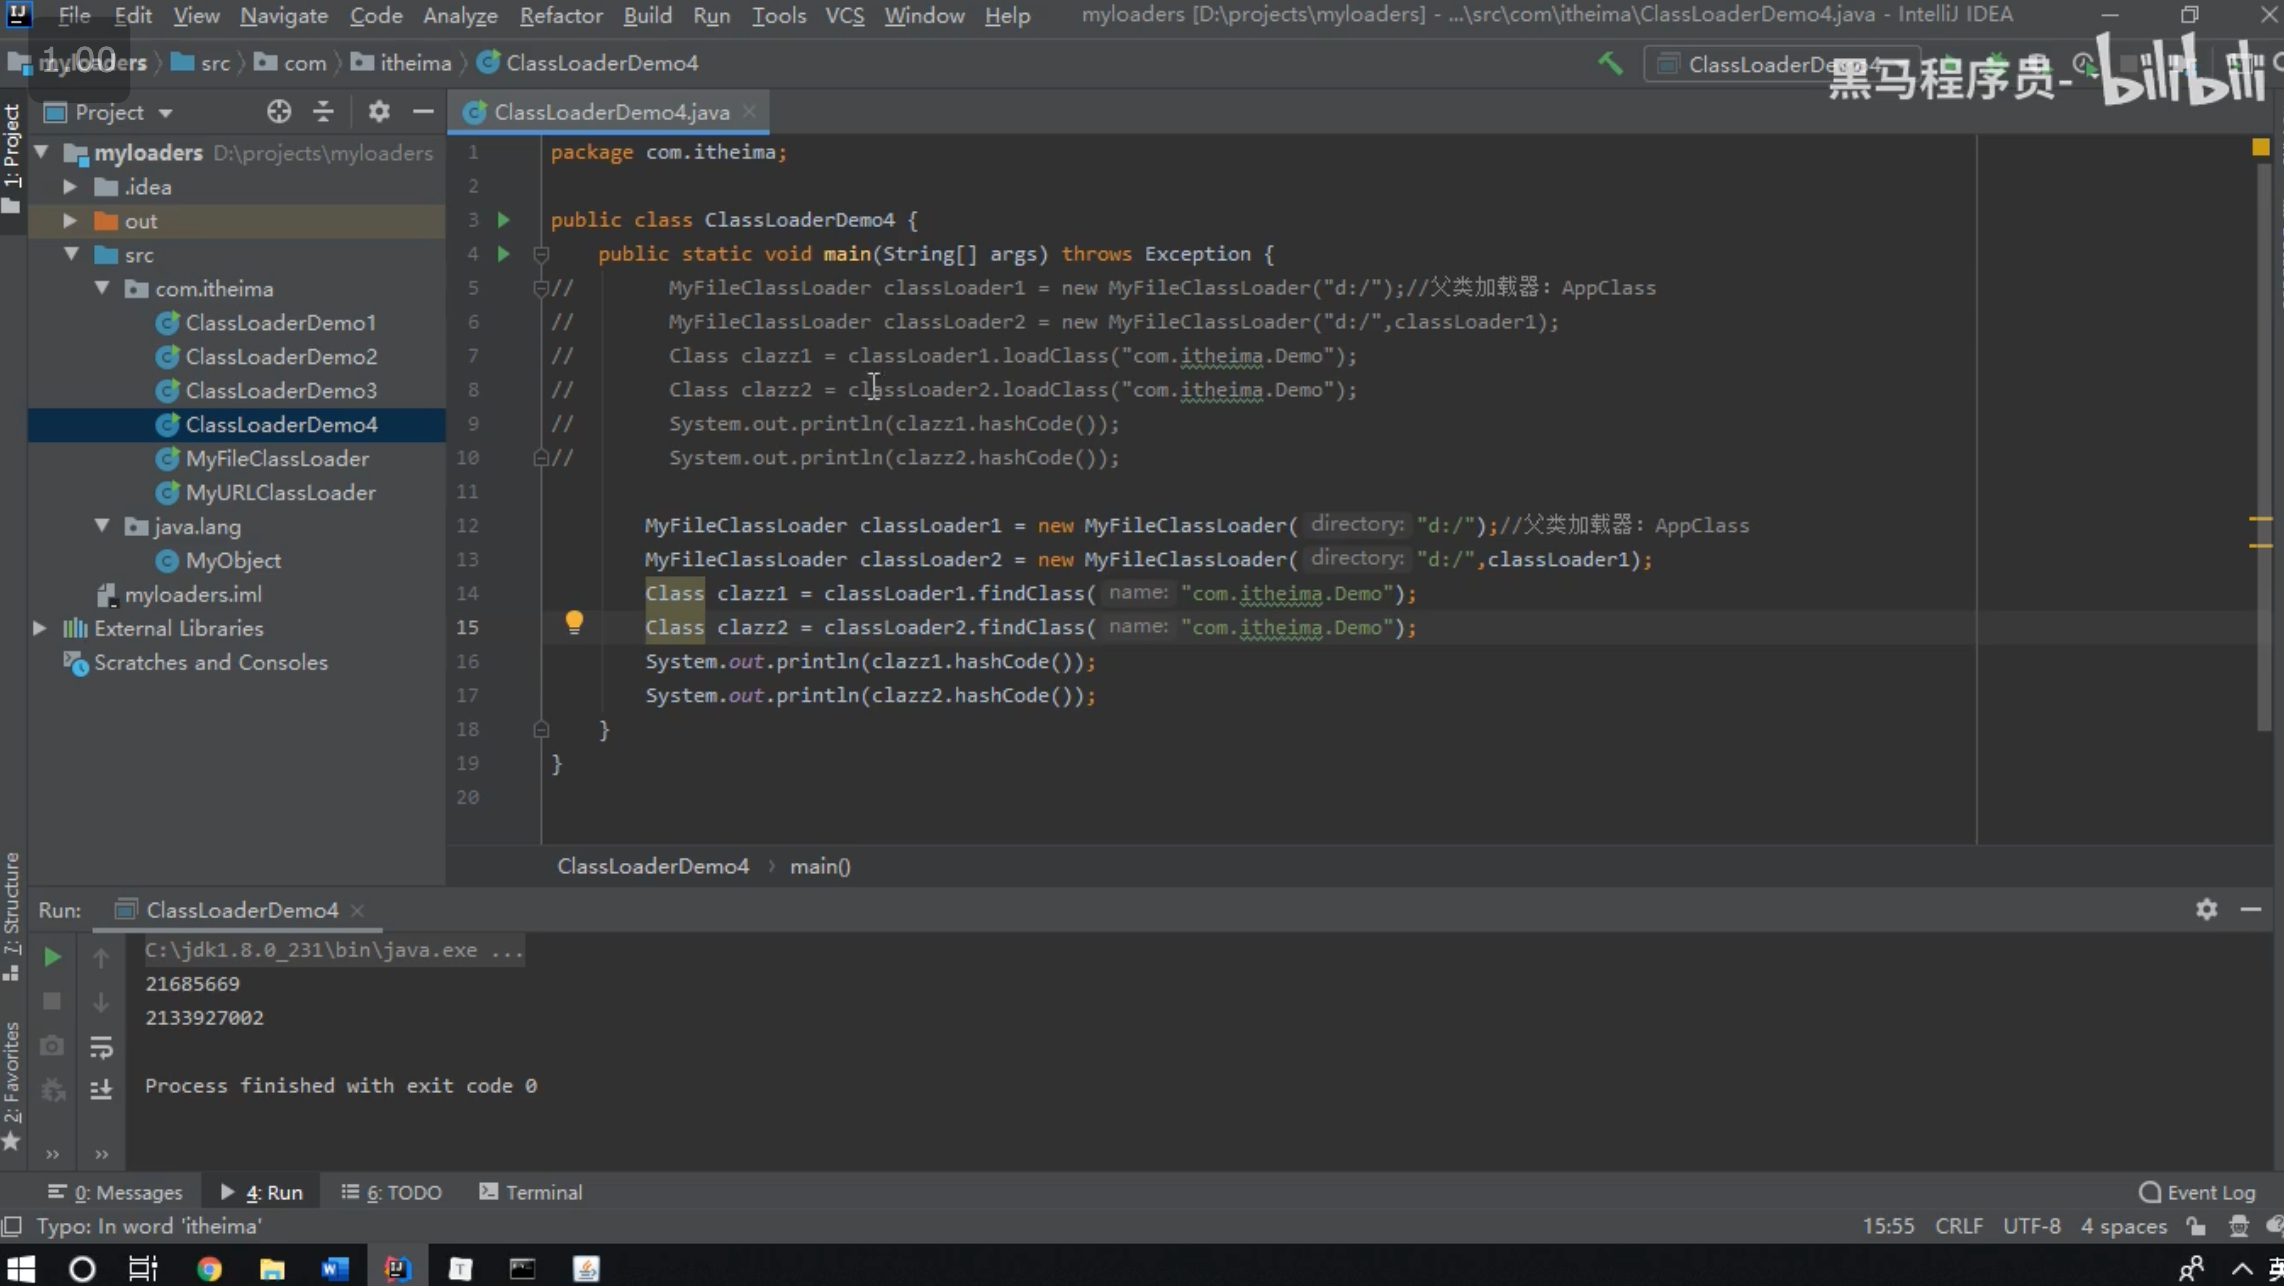The width and height of the screenshot is (2284, 1286).
Task: Click the CRLF line separator widget
Action: pos(1958,1226)
